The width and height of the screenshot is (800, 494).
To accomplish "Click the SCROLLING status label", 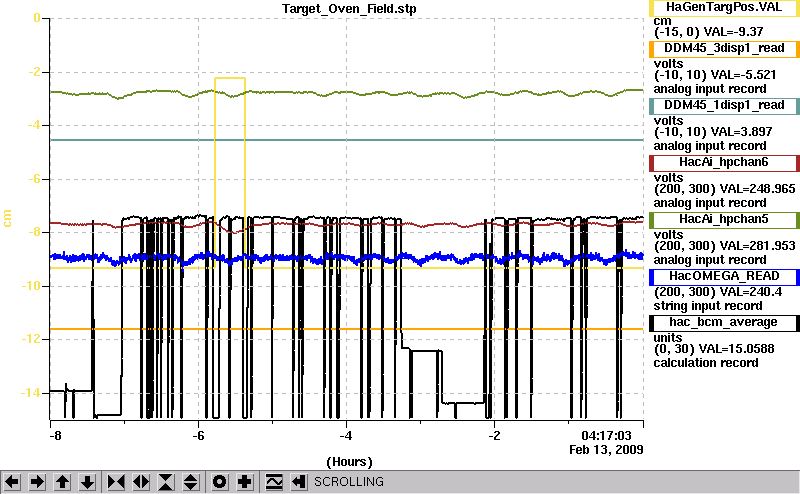I will coord(348,482).
